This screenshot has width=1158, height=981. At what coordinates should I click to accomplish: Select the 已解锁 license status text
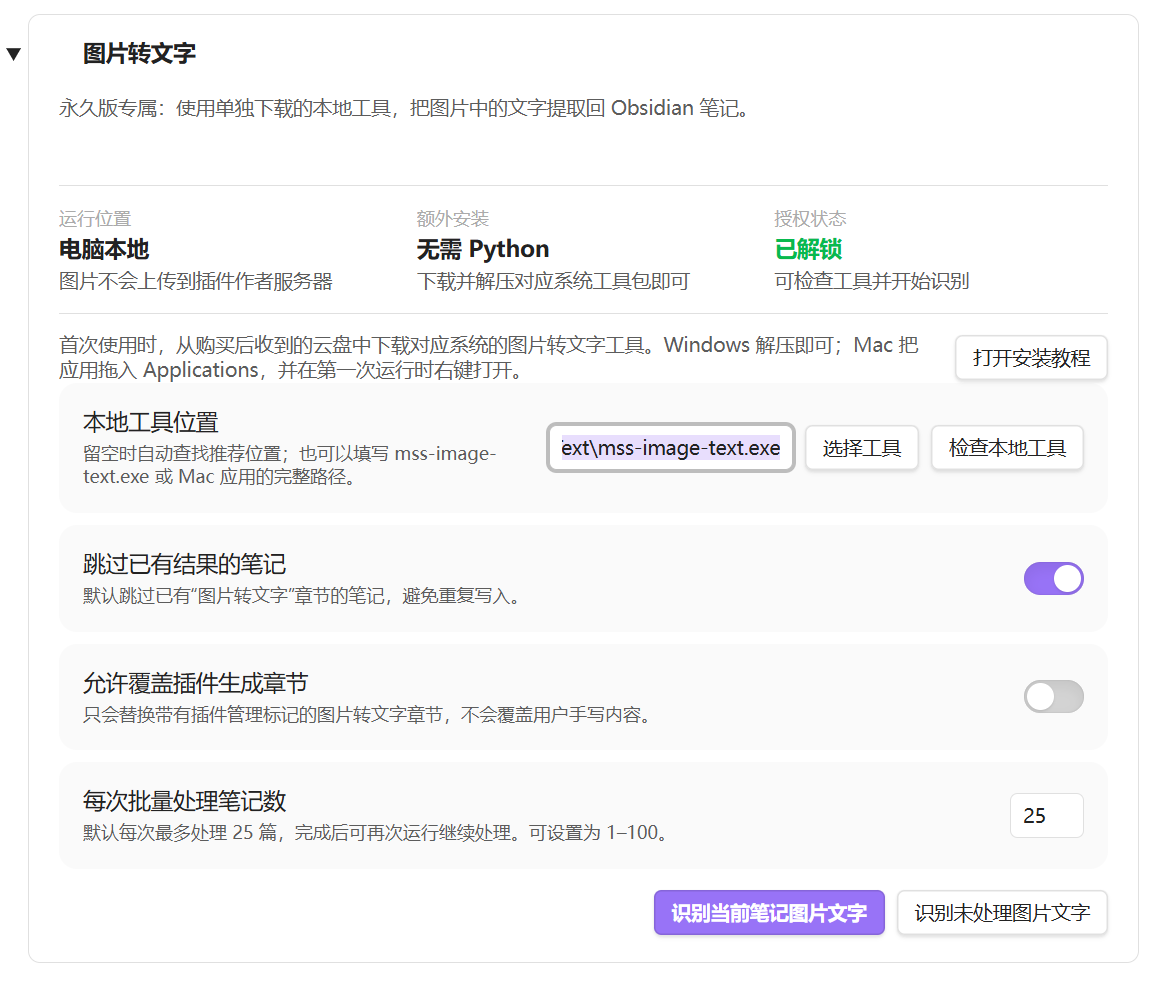click(x=808, y=250)
